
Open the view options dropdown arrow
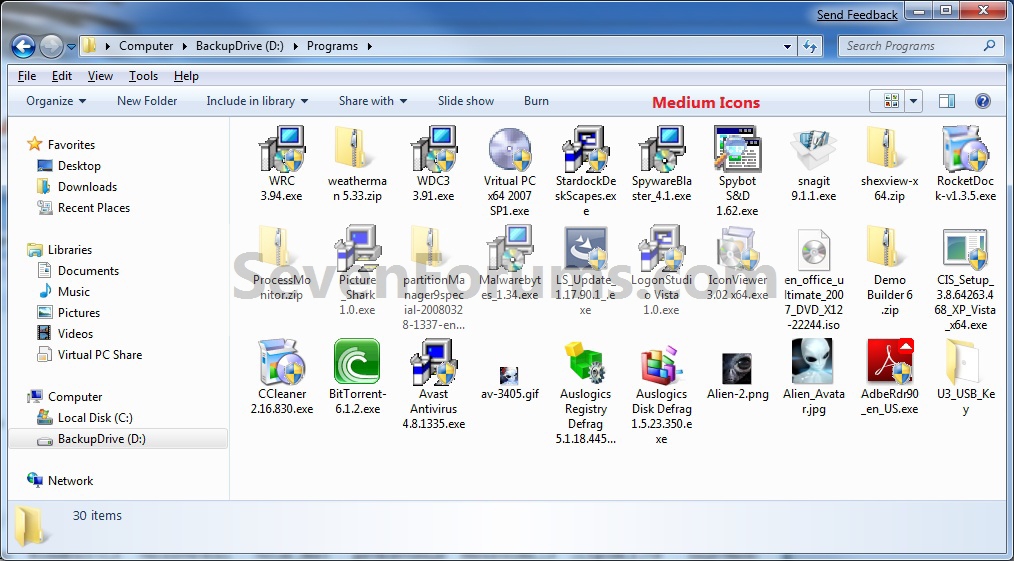point(913,101)
